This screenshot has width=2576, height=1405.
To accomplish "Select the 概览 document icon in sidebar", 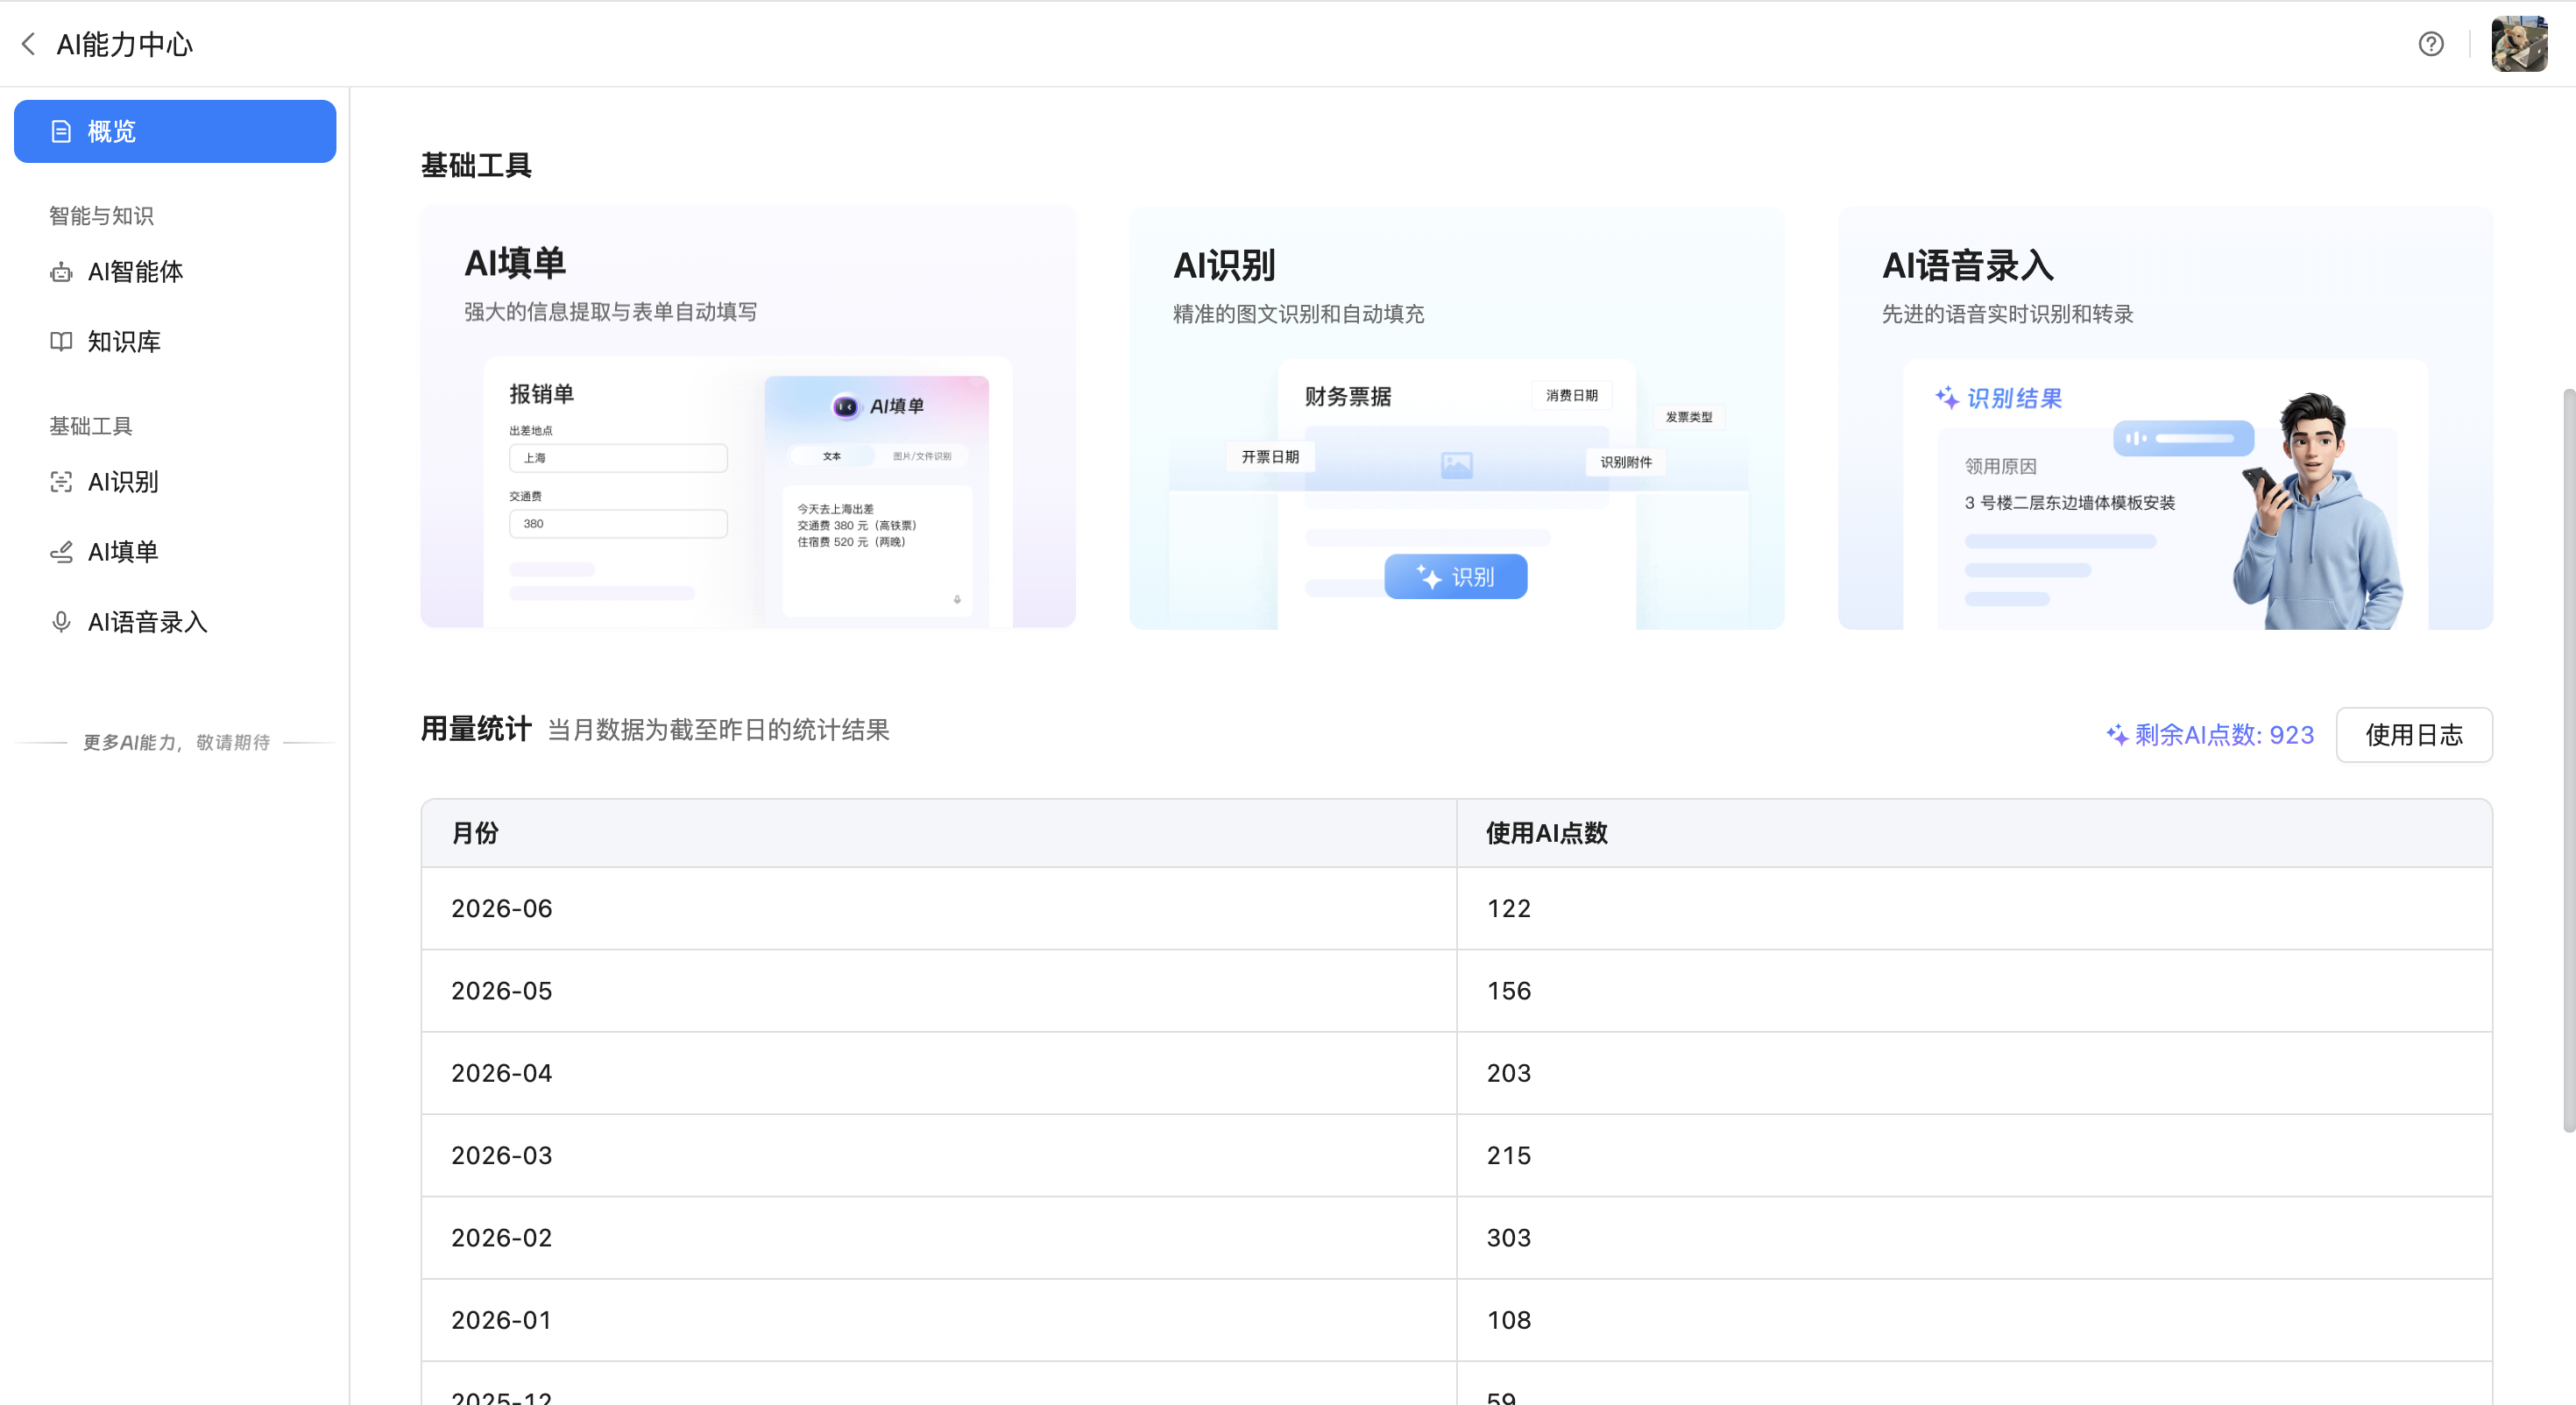I will (x=61, y=131).
